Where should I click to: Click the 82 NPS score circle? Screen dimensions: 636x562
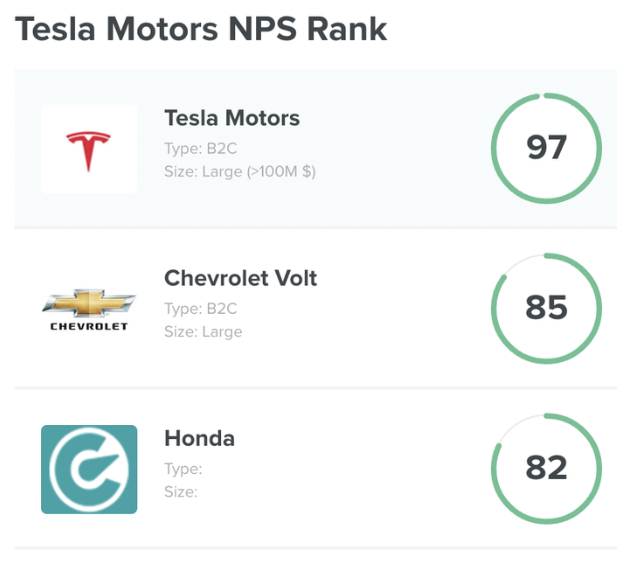pyautogui.click(x=546, y=468)
